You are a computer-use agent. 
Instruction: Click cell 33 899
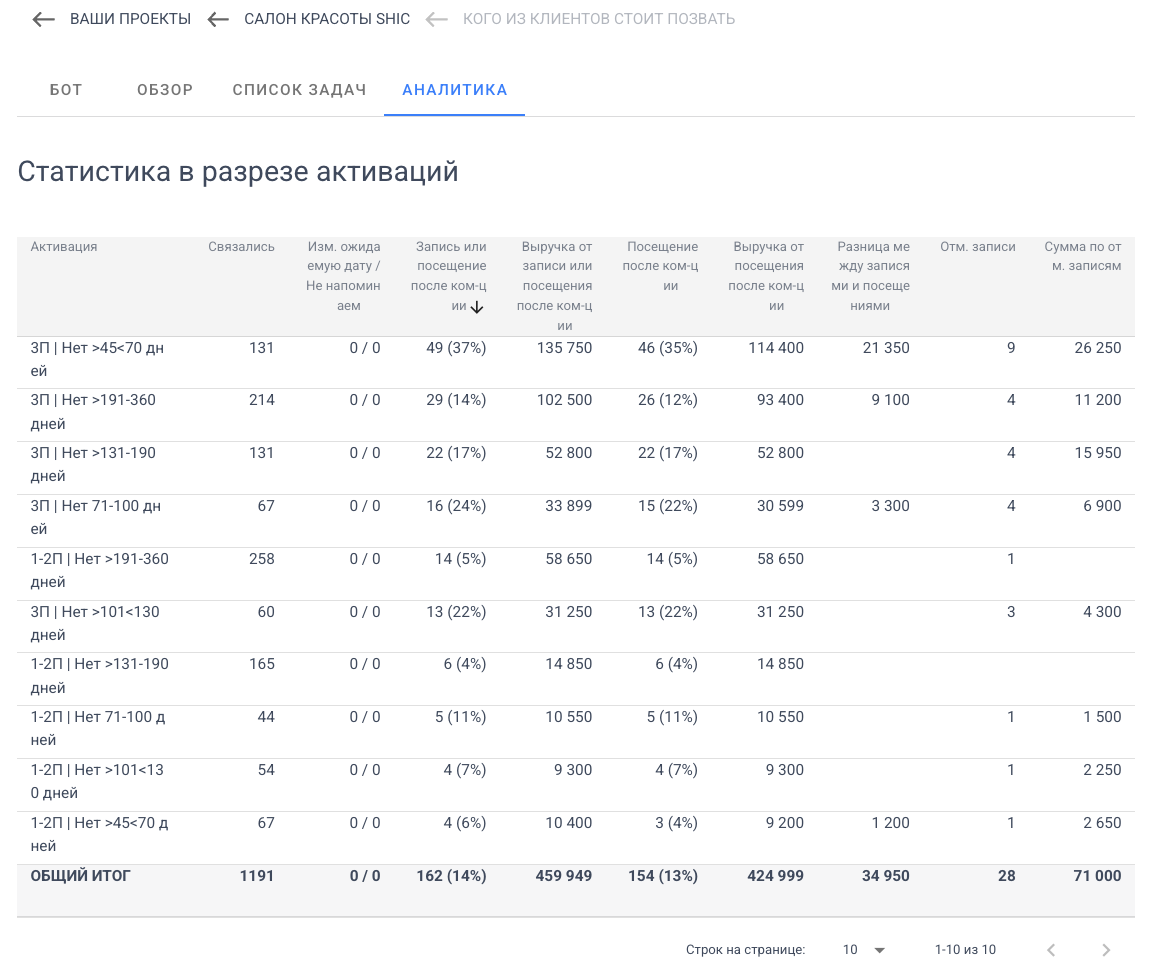point(568,506)
